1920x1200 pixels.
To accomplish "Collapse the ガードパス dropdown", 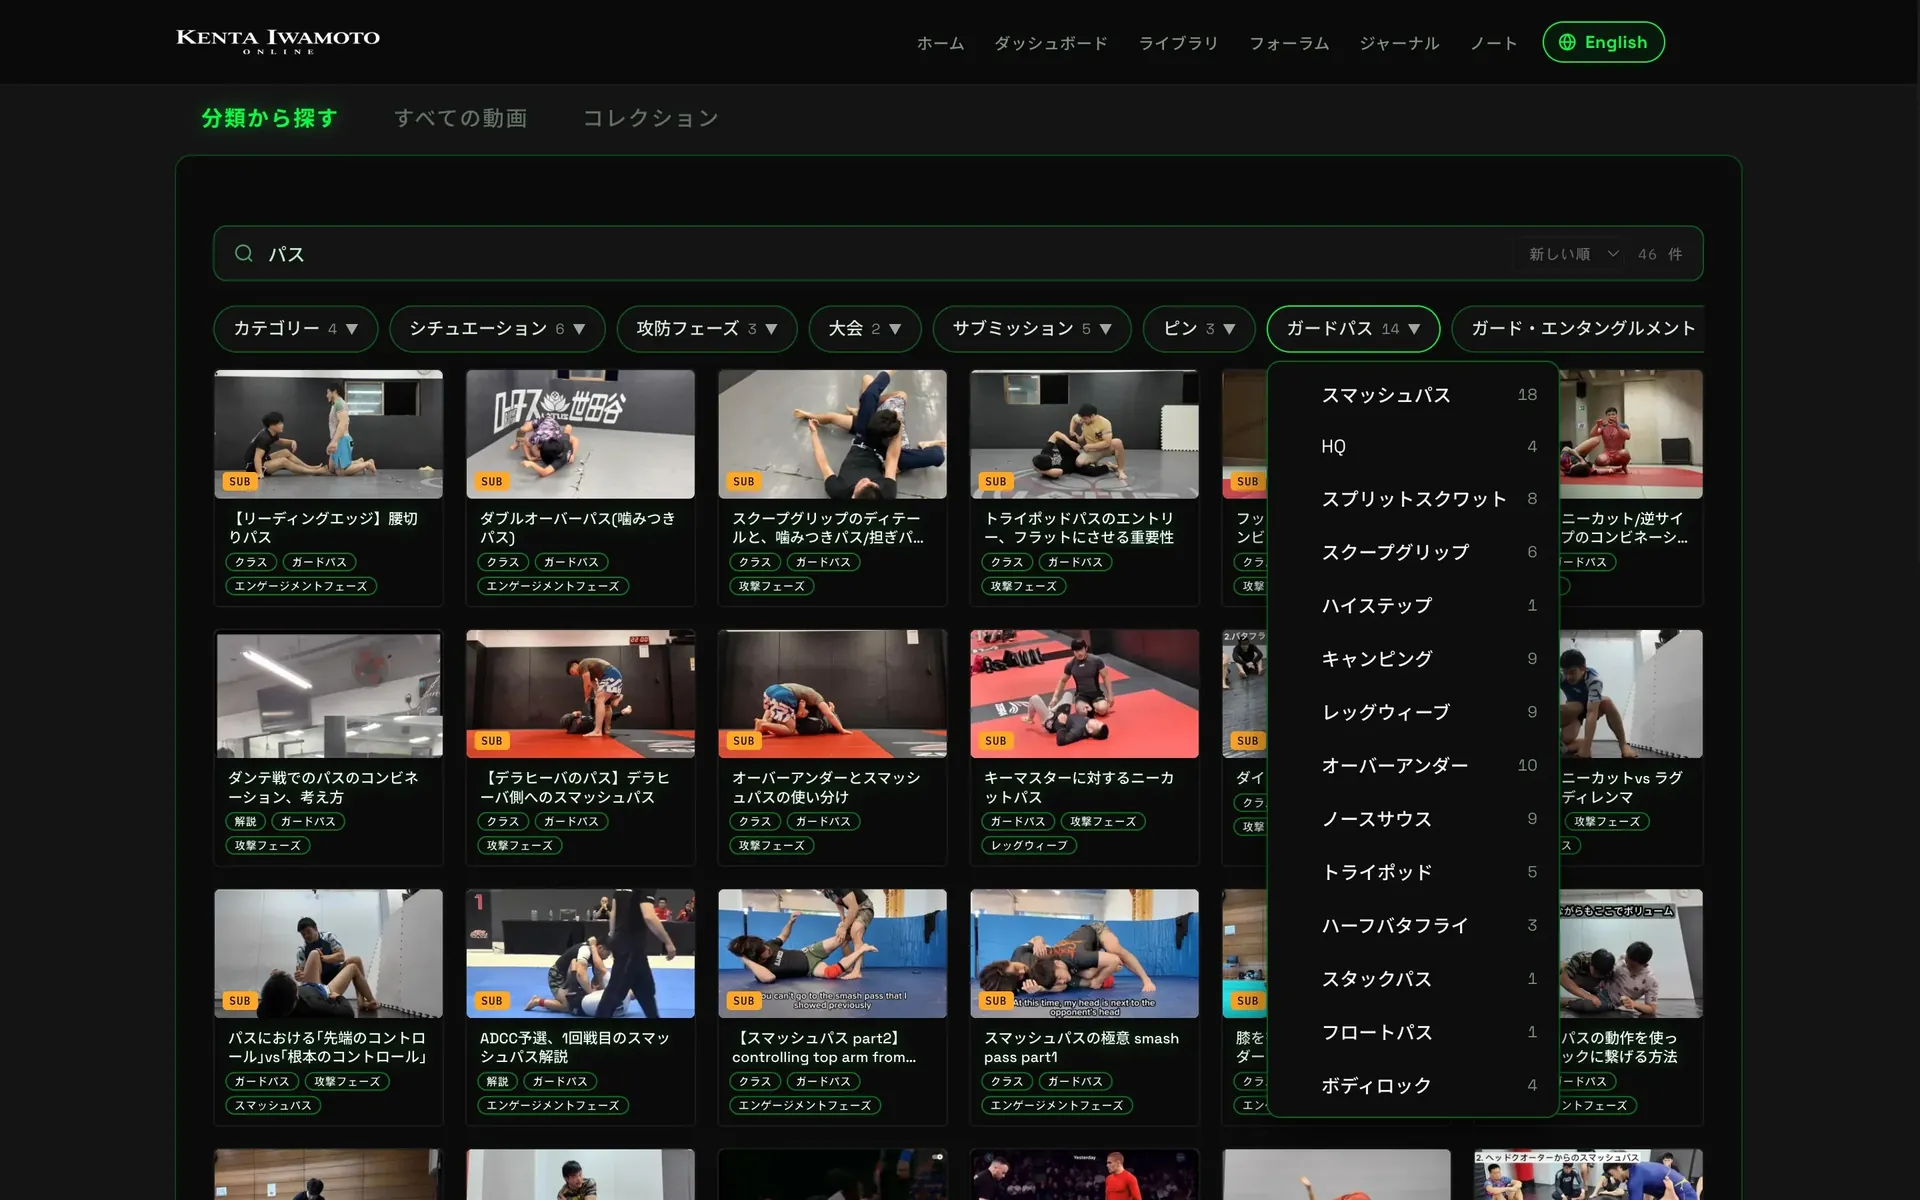I will [1353, 329].
